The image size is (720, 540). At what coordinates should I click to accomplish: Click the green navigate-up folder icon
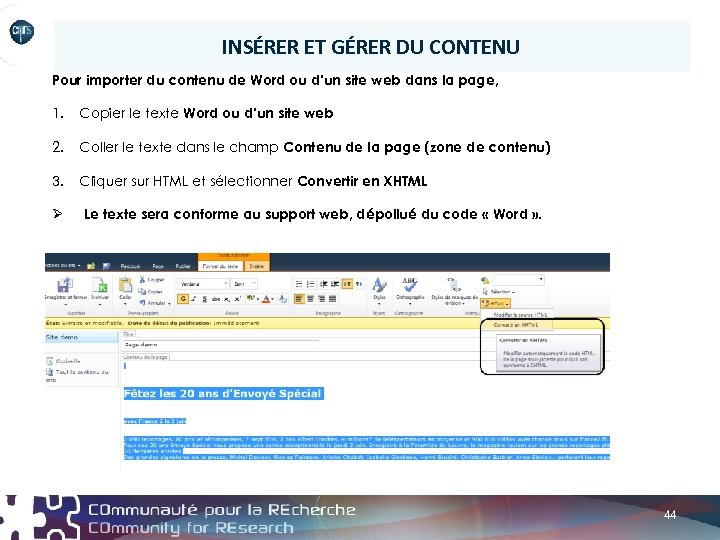(91, 266)
